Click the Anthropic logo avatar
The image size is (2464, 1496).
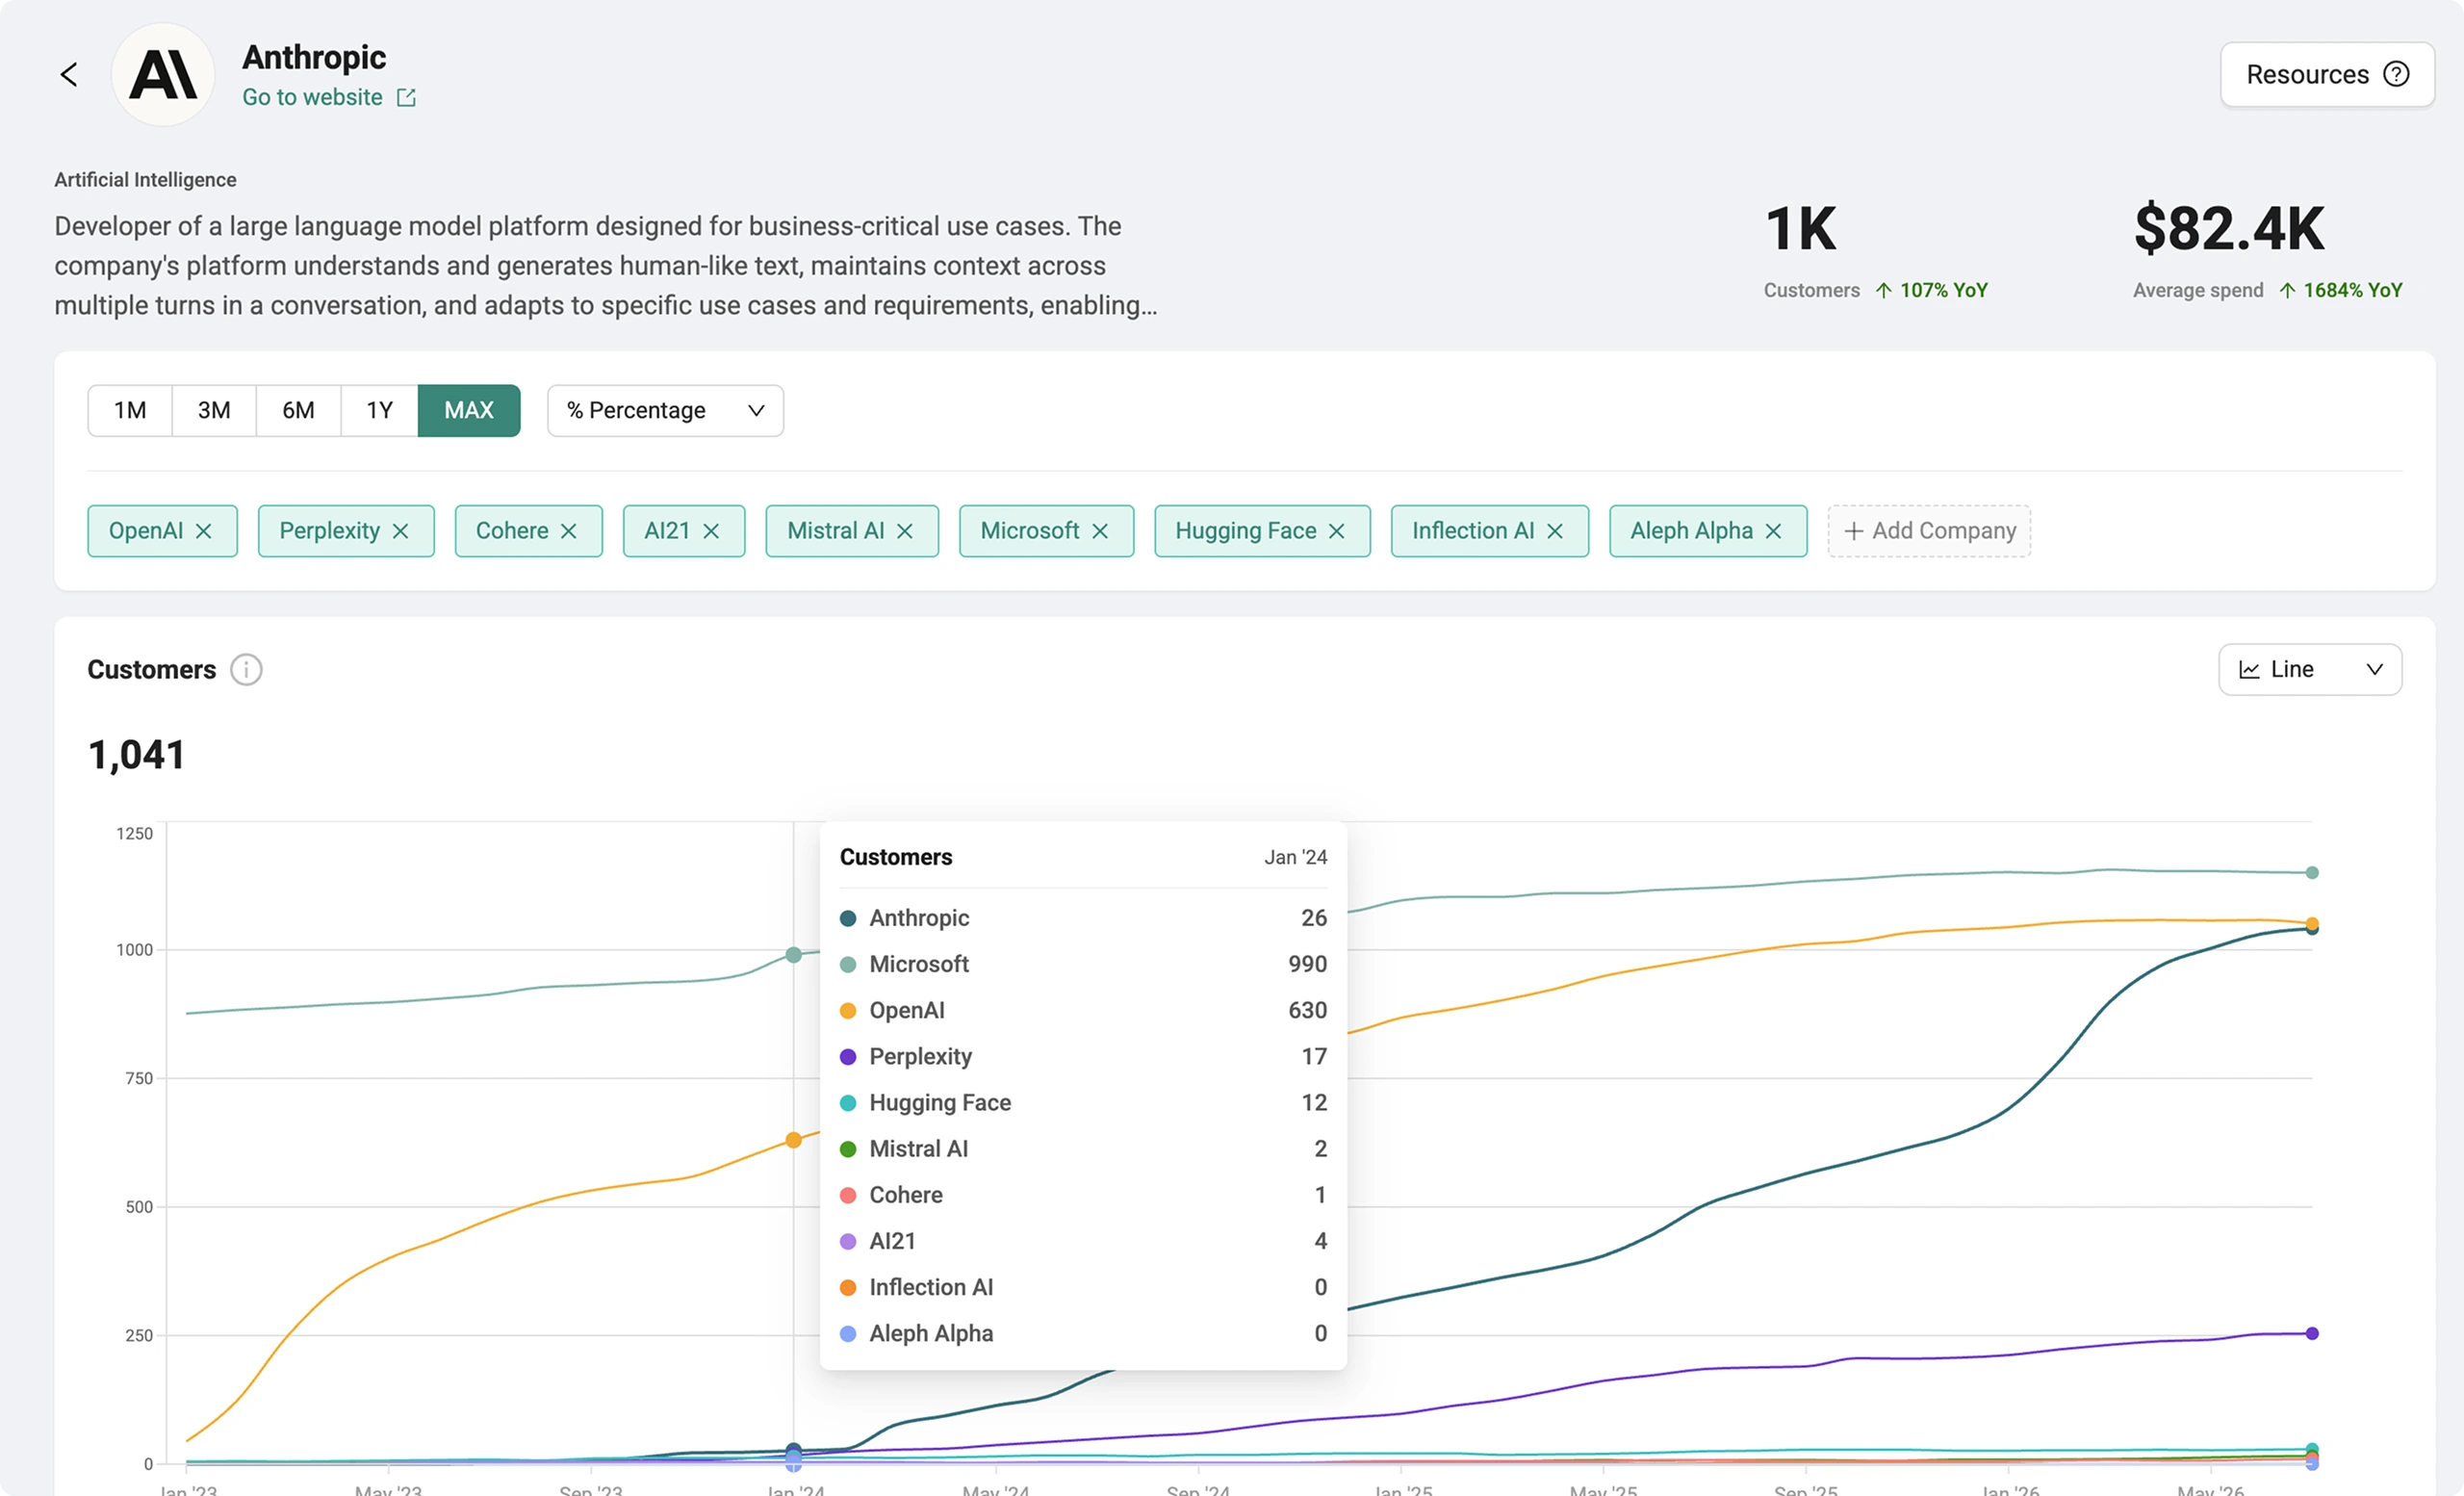(163, 74)
